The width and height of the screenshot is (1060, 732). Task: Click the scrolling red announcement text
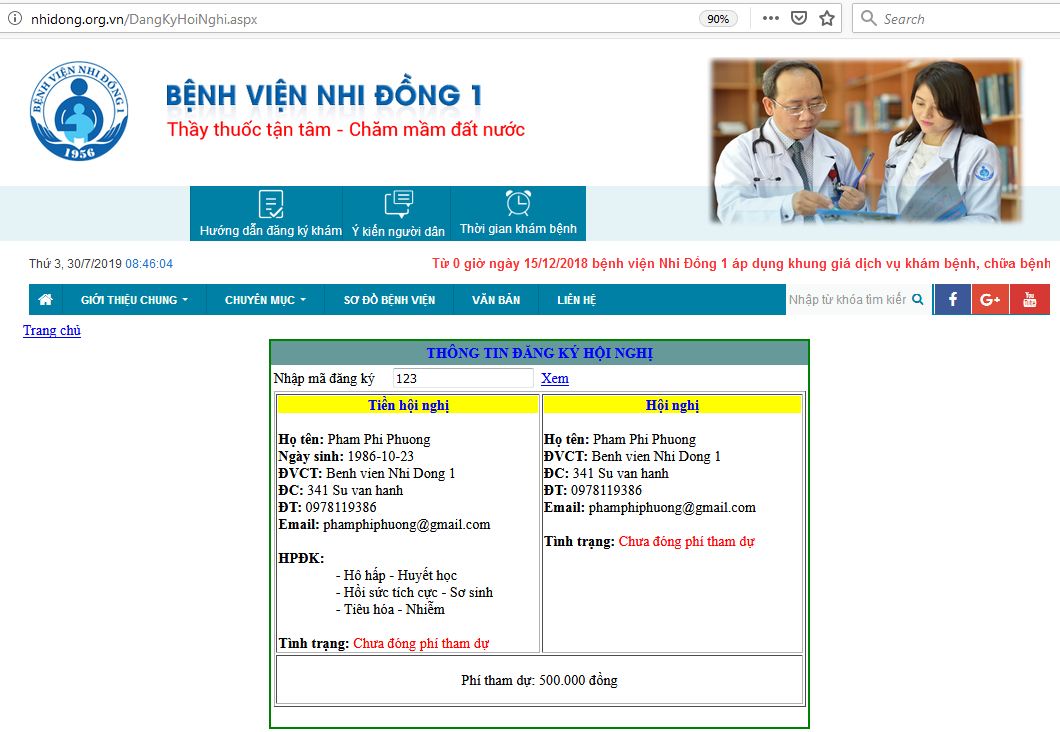click(x=741, y=264)
